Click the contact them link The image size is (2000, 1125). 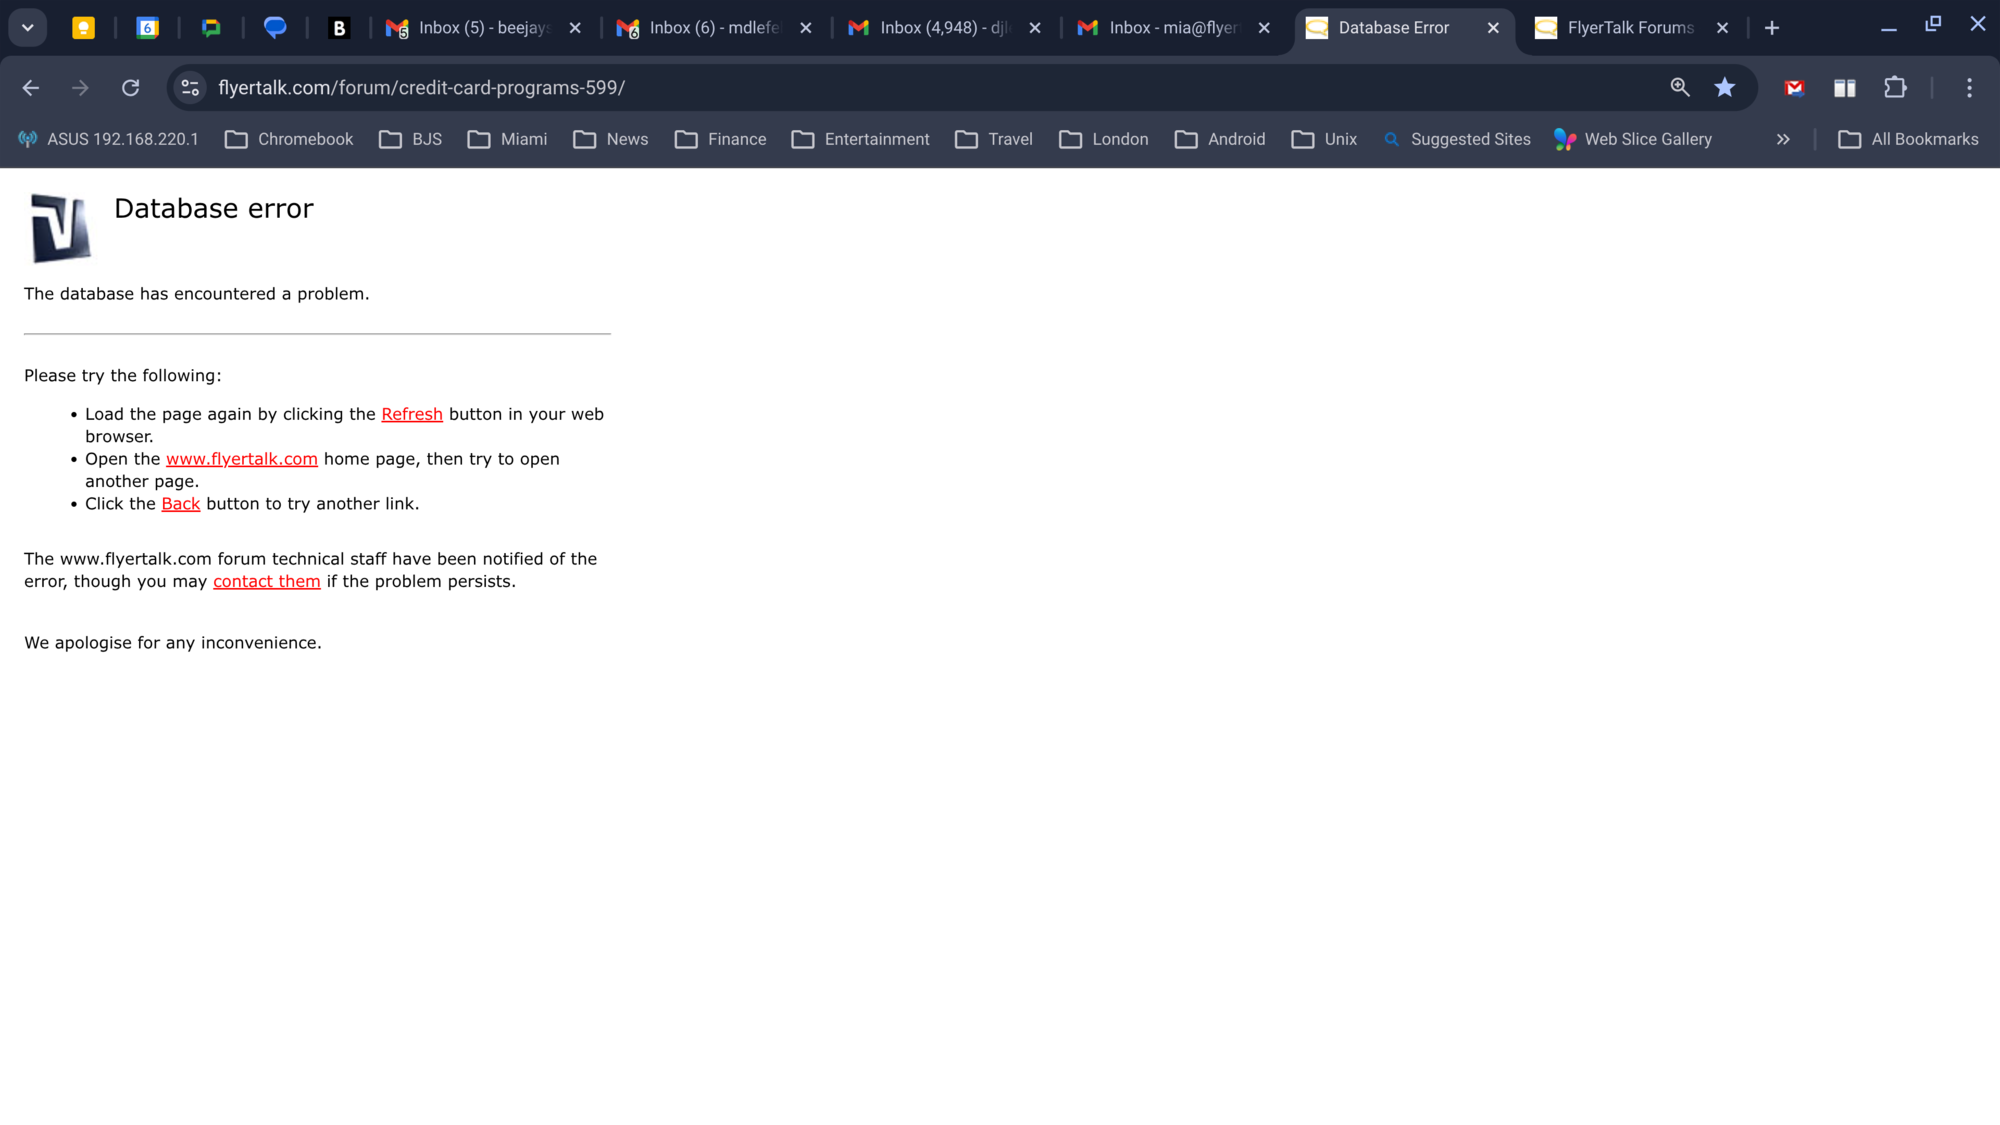(267, 582)
